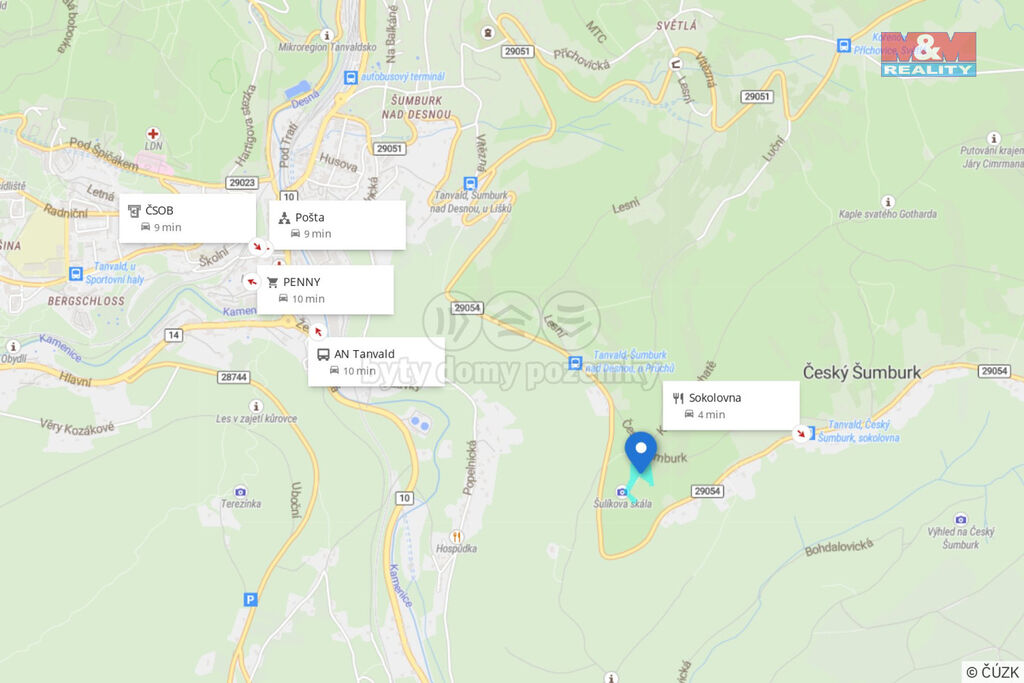Viewport: 1024px width, 683px height.
Task: Click the Český Šumburk place label
Action: [x=862, y=372]
